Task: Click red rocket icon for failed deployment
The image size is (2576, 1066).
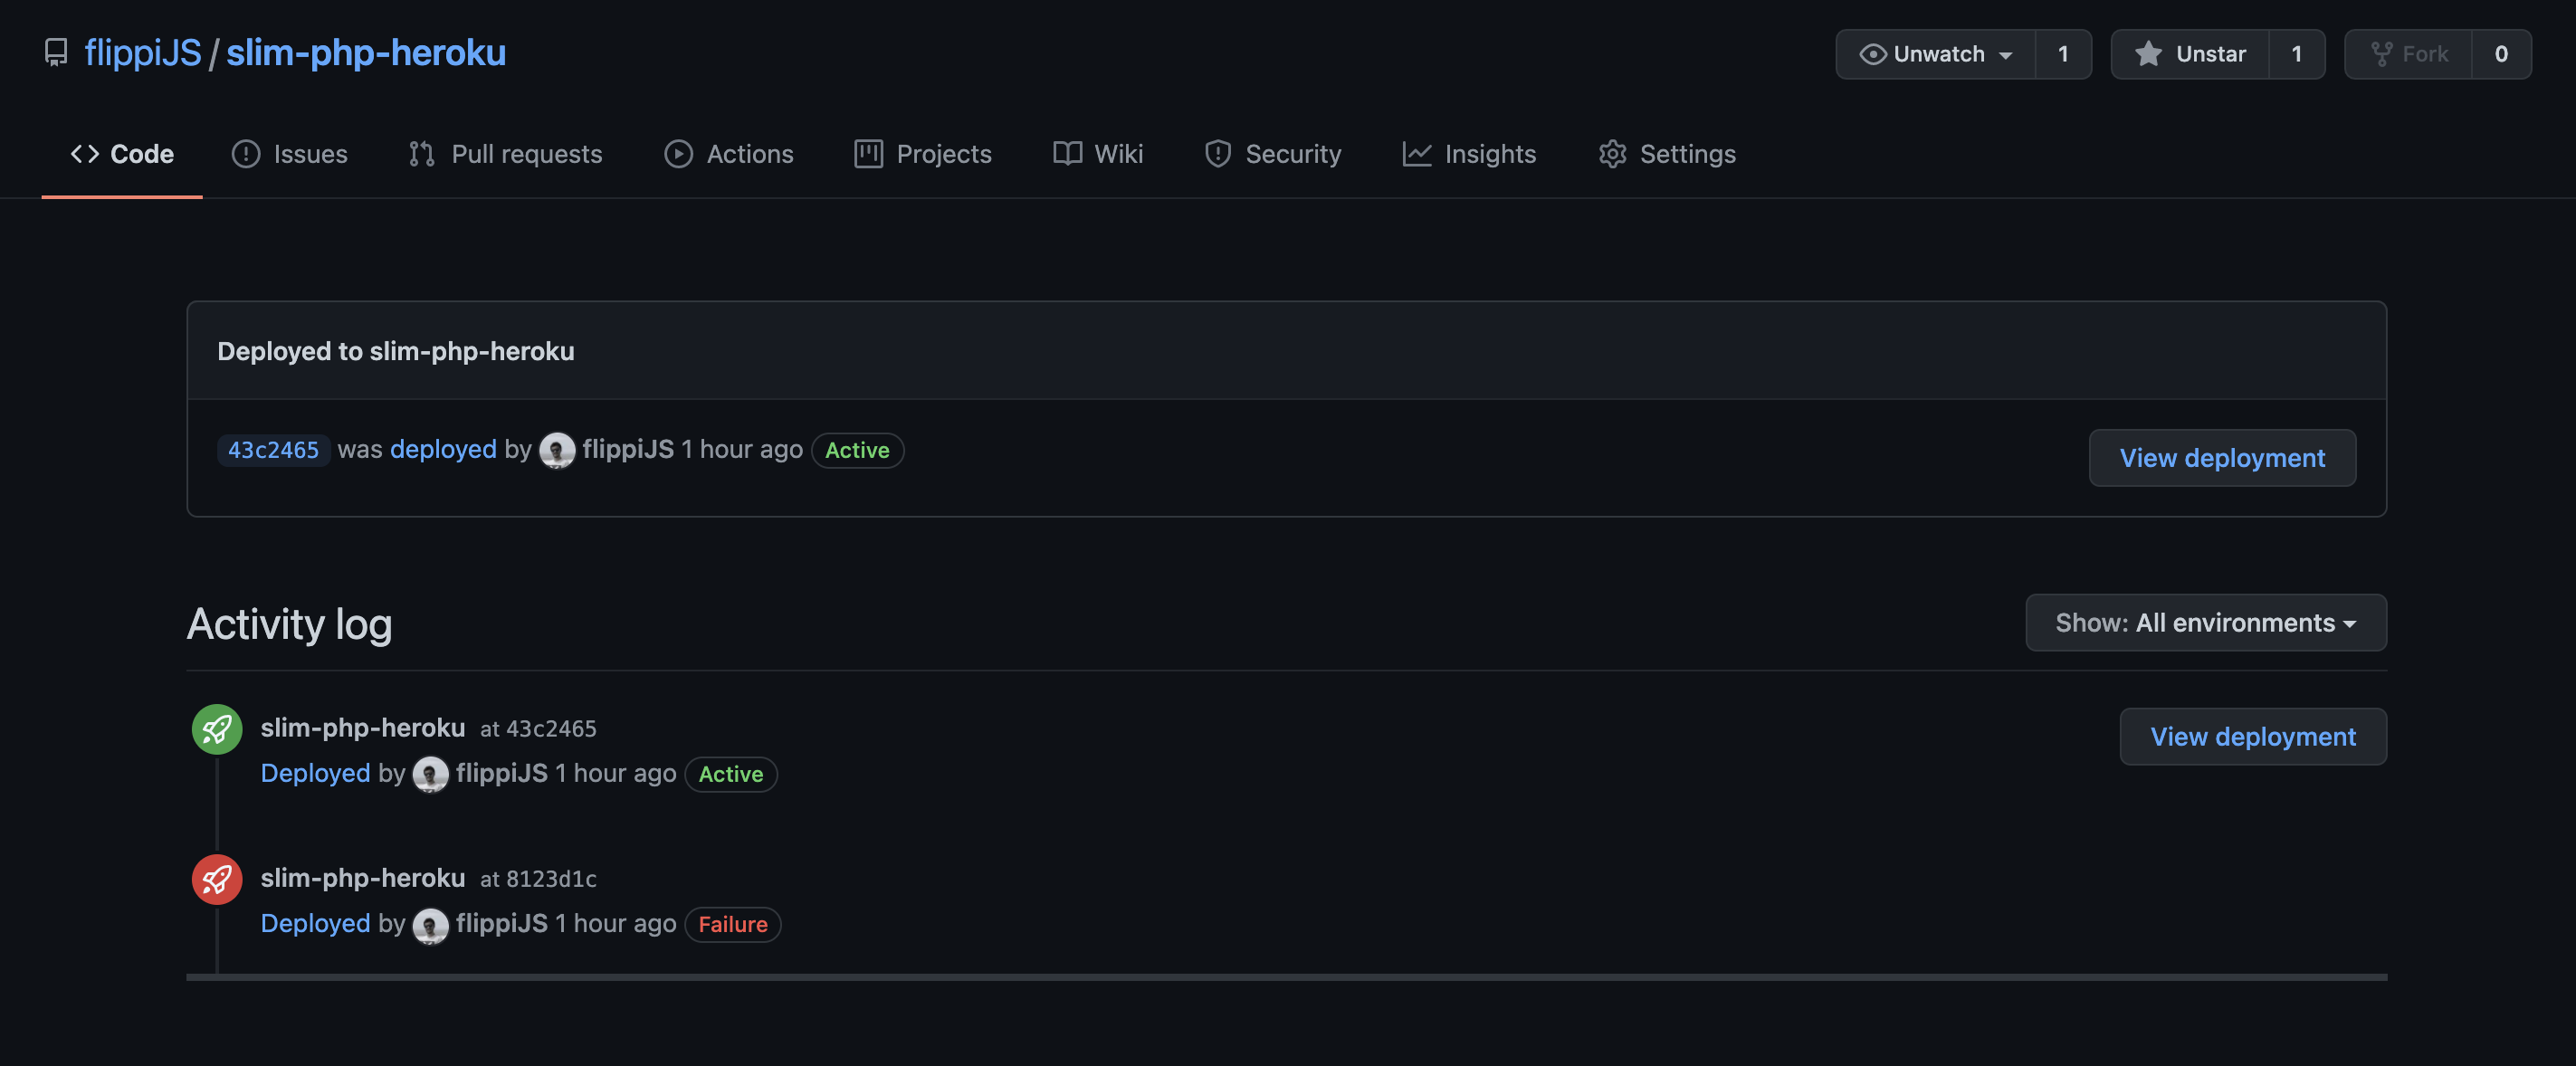Action: [x=217, y=879]
